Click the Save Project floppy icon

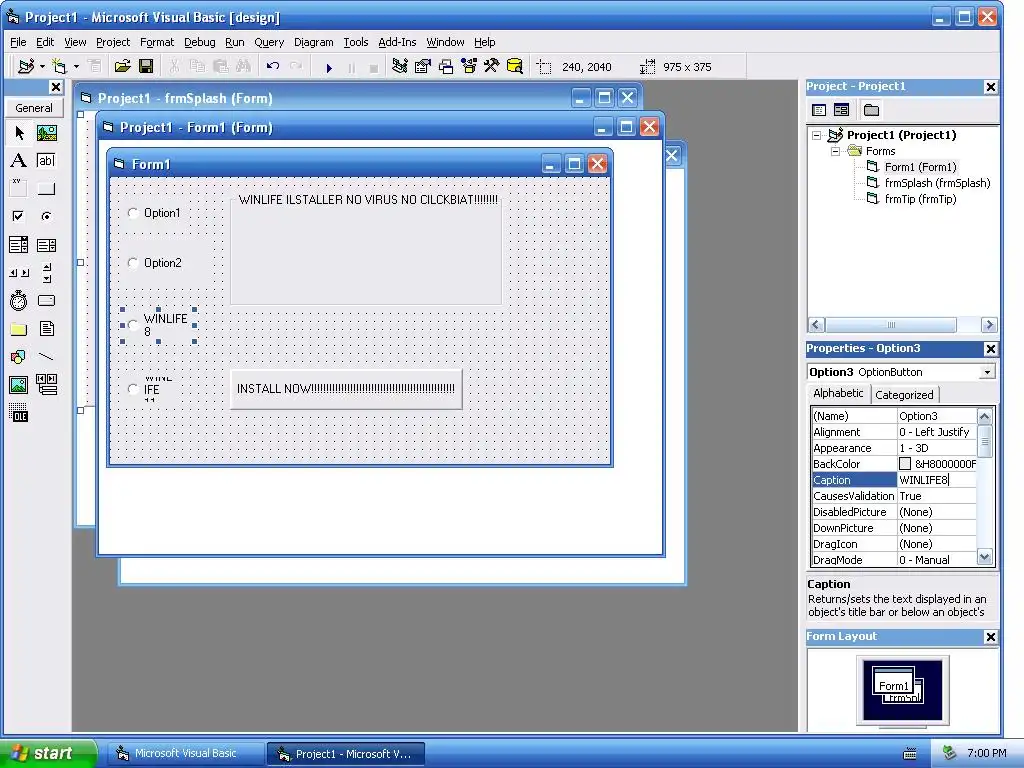coord(146,66)
